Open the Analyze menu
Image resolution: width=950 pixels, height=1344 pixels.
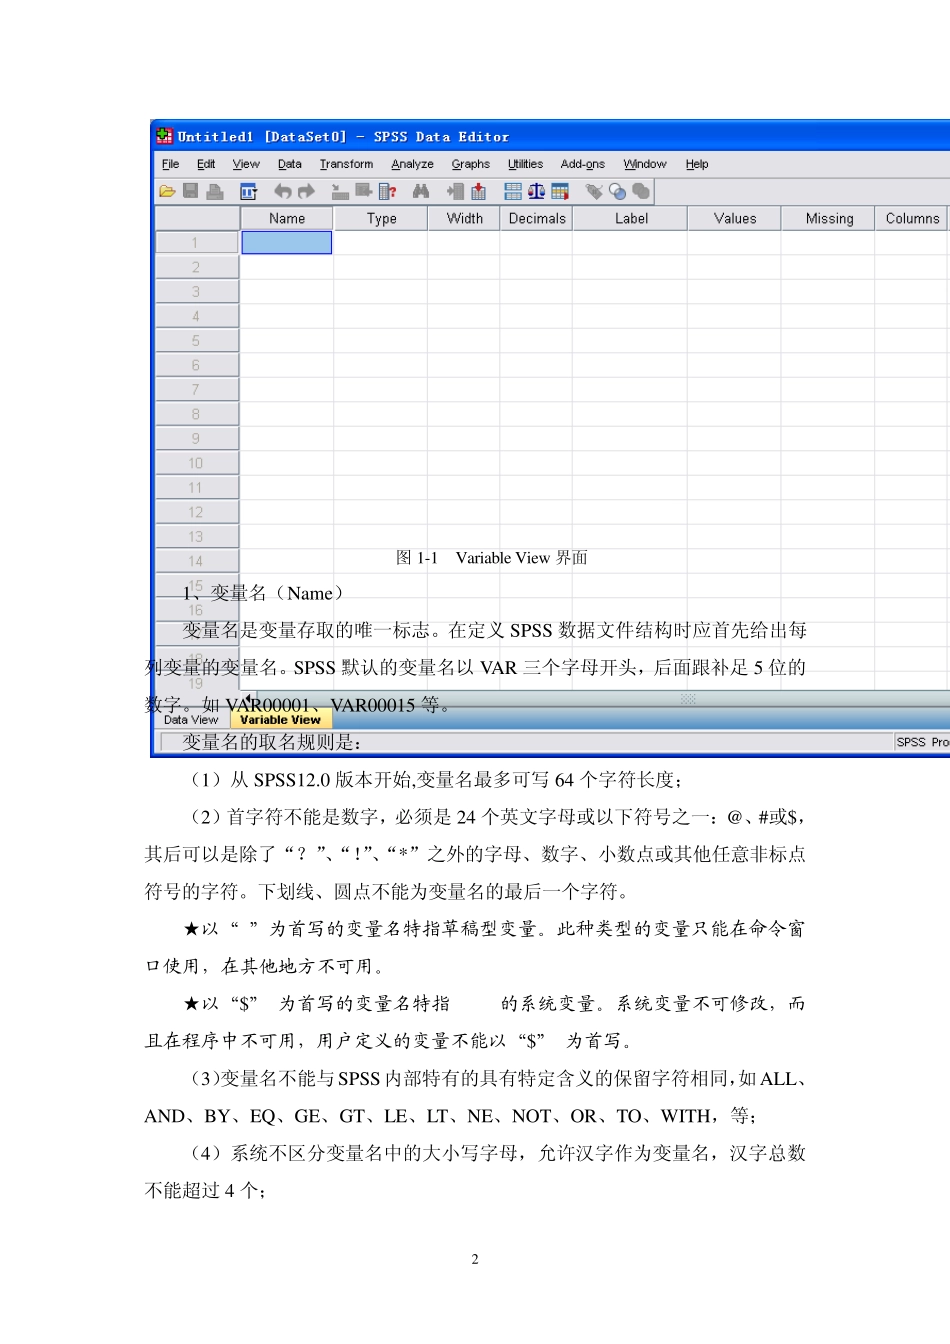coord(412,164)
